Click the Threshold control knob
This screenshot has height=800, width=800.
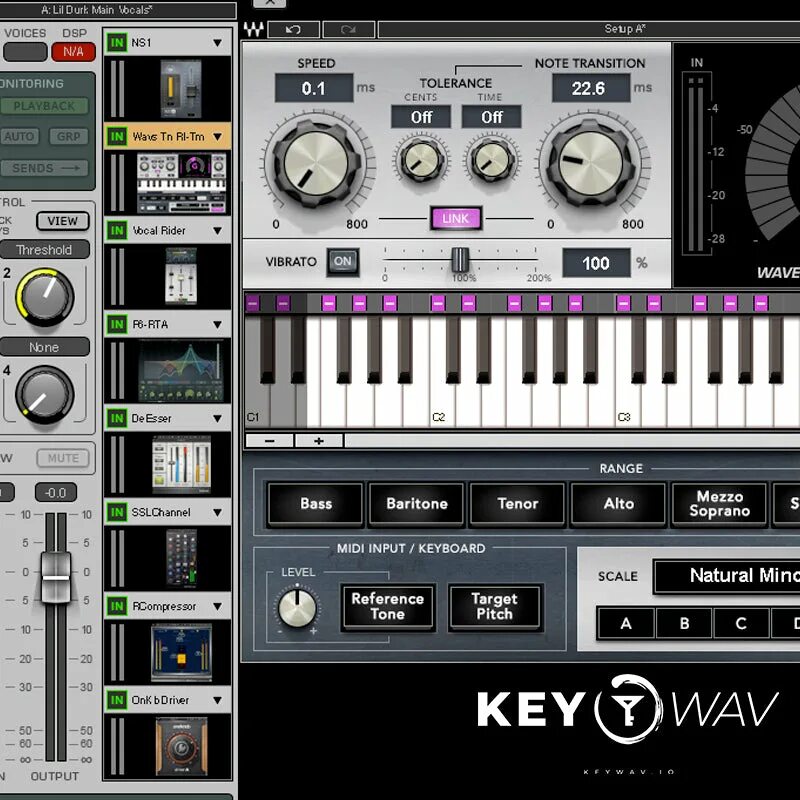click(x=45, y=297)
